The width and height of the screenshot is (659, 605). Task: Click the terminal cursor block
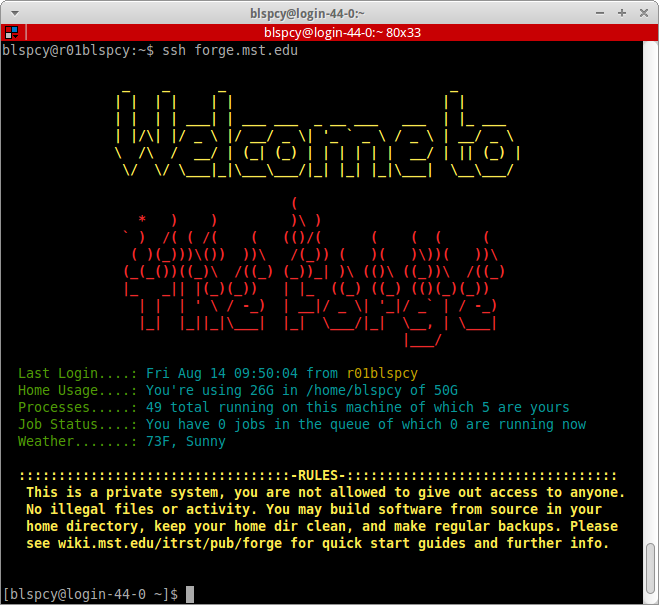pos(190,594)
